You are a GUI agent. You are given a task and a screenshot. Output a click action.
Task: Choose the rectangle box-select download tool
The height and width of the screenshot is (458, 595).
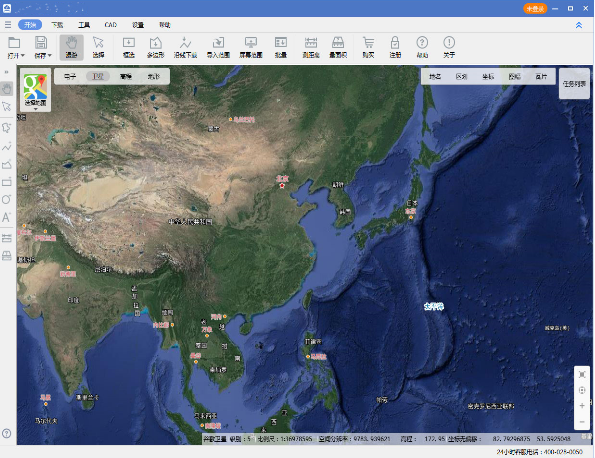click(x=129, y=47)
